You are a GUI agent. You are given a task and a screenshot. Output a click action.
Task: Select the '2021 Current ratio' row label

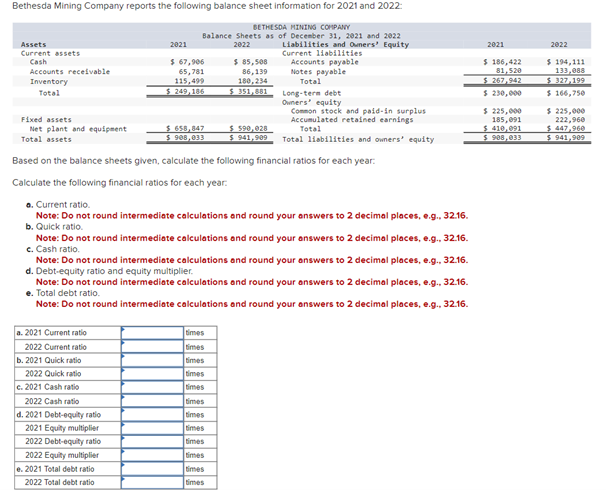56,333
